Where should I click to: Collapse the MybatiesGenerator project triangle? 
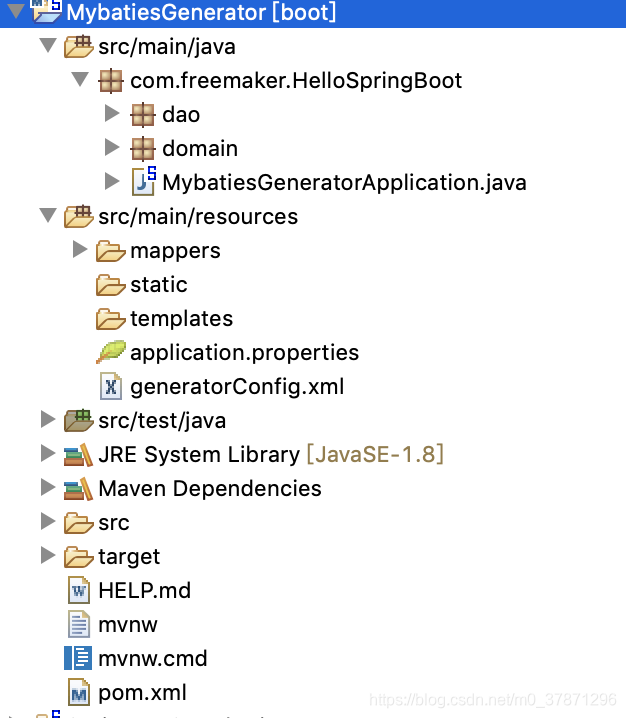16,11
